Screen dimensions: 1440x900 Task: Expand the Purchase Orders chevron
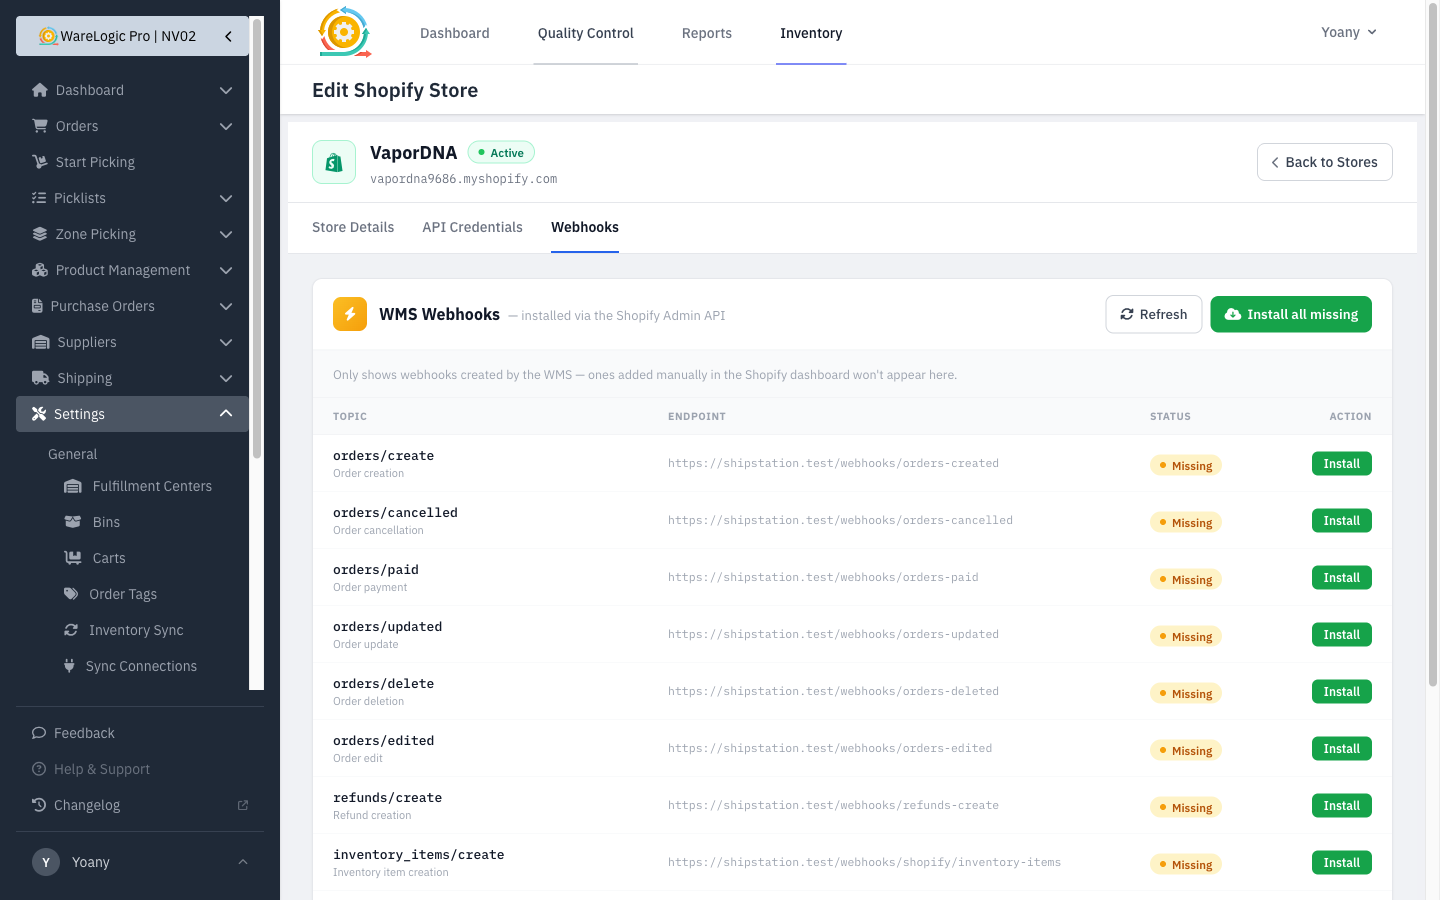(226, 306)
